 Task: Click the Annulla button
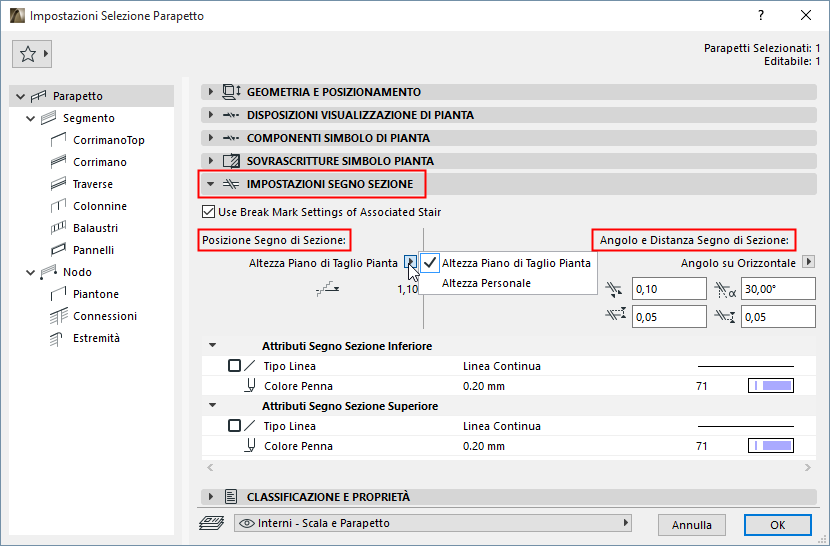pyautogui.click(x=692, y=525)
